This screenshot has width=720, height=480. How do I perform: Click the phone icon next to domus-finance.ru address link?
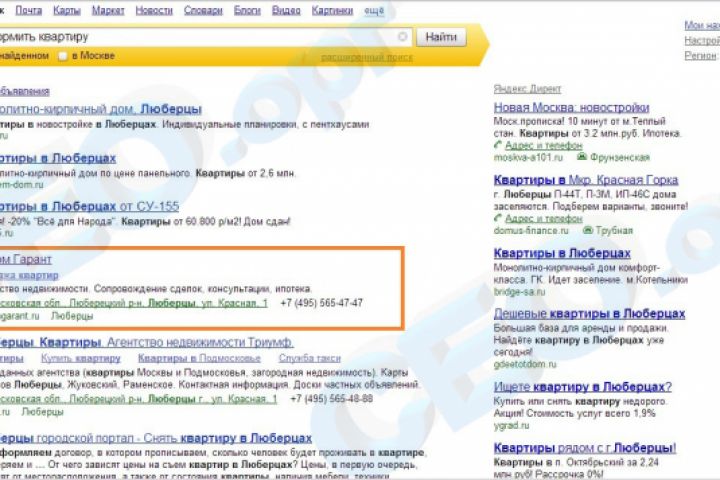(498, 218)
